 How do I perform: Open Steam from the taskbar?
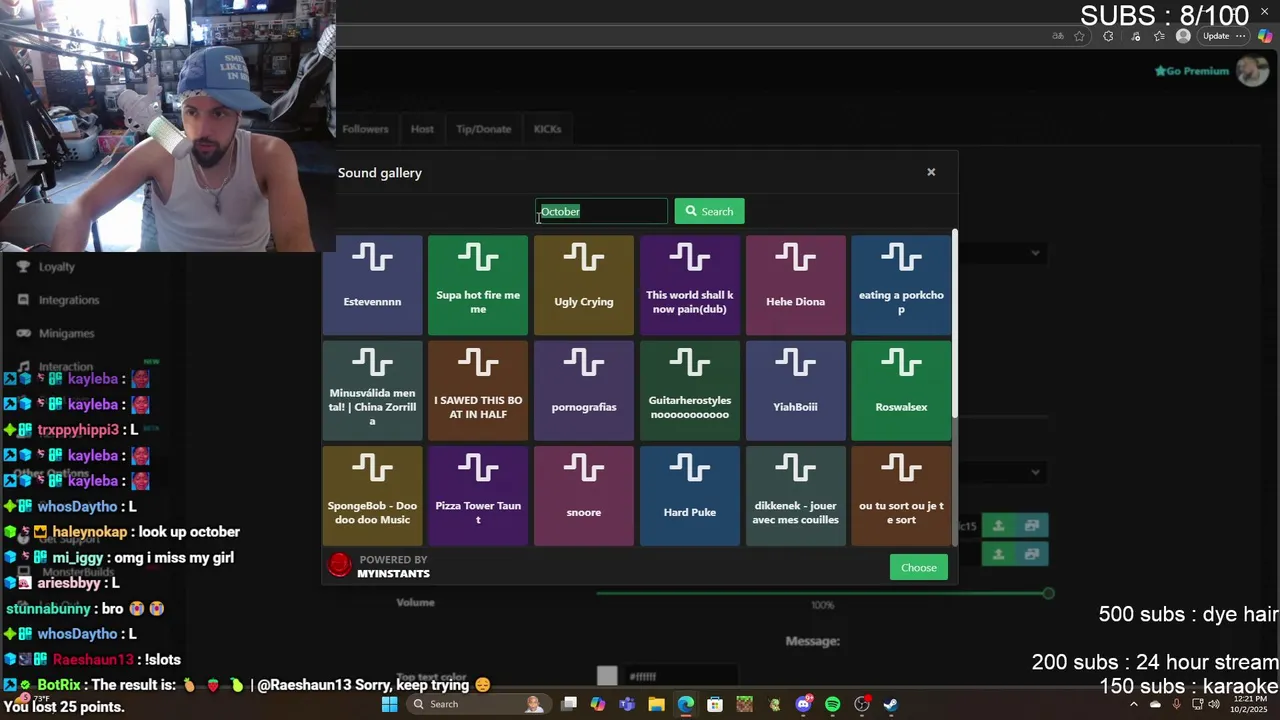click(x=890, y=704)
